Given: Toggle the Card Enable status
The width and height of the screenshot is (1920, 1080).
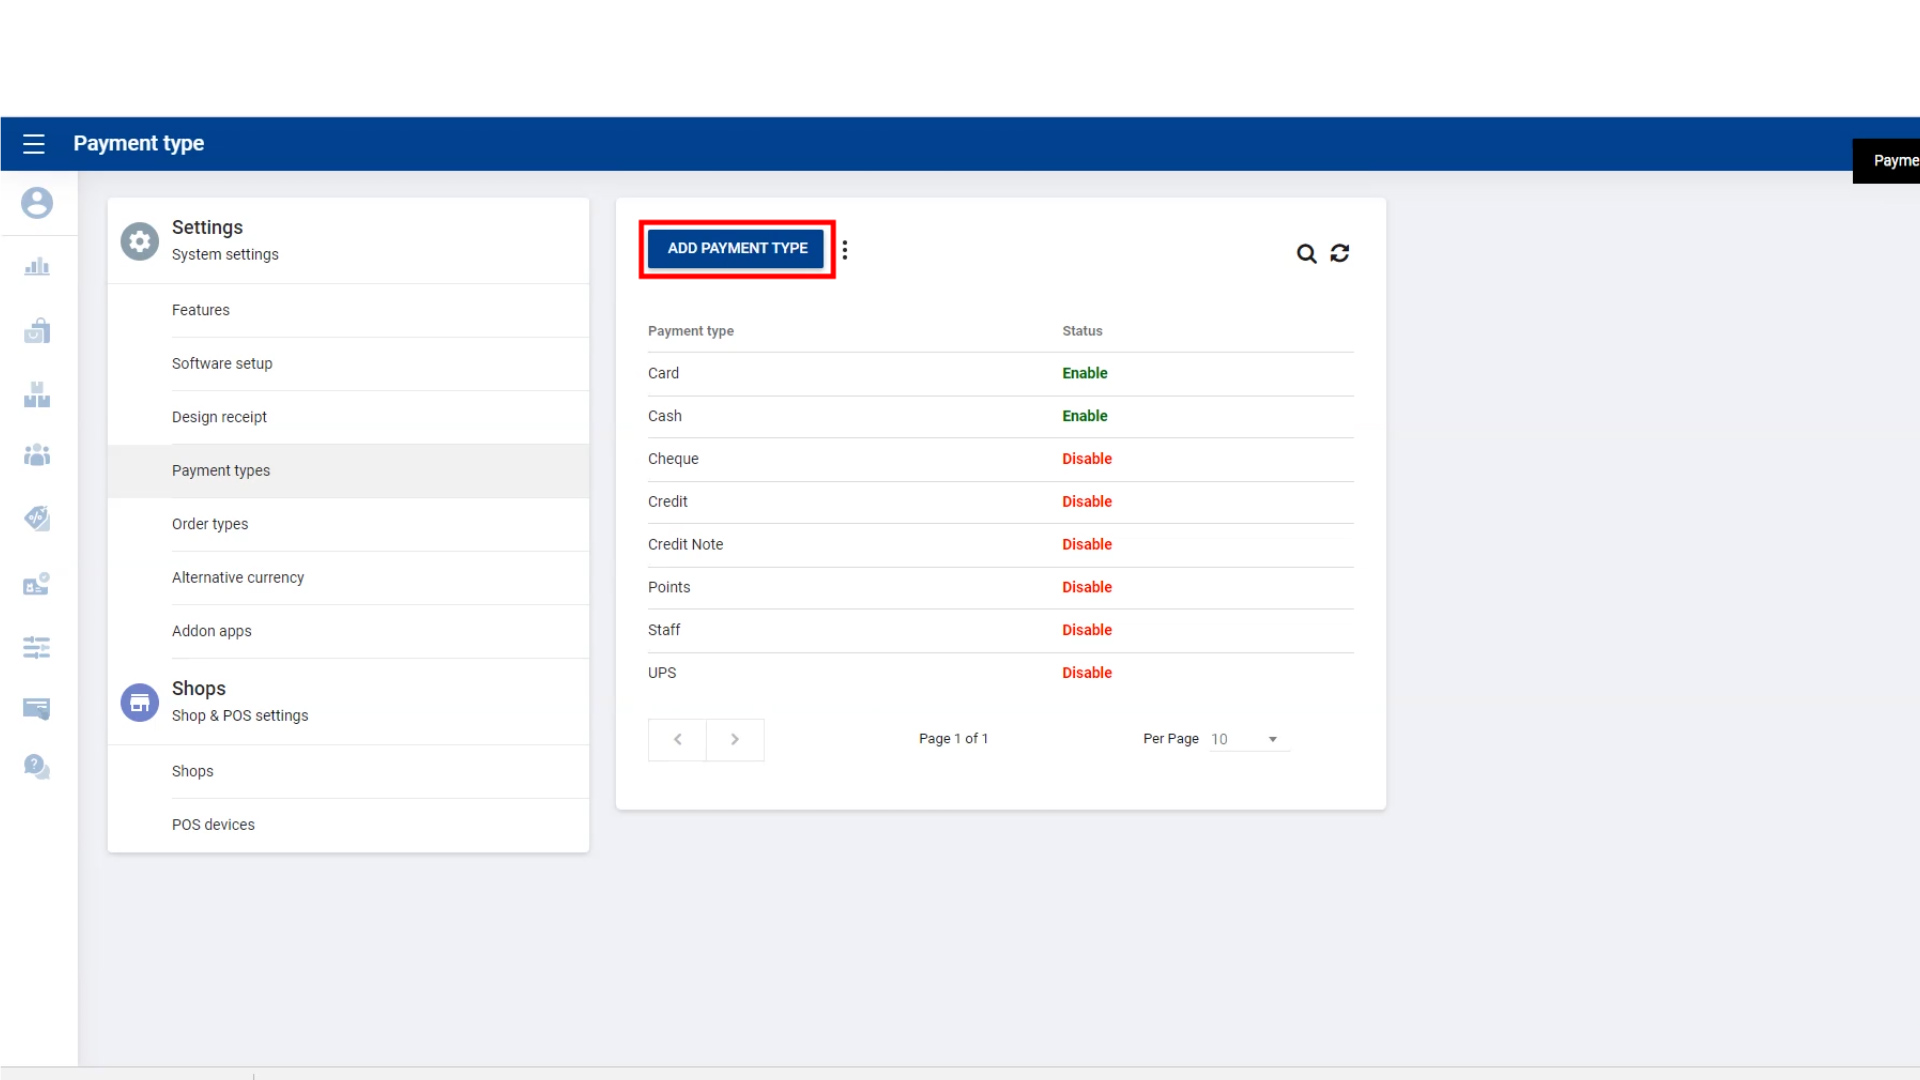Looking at the screenshot, I should (x=1084, y=373).
